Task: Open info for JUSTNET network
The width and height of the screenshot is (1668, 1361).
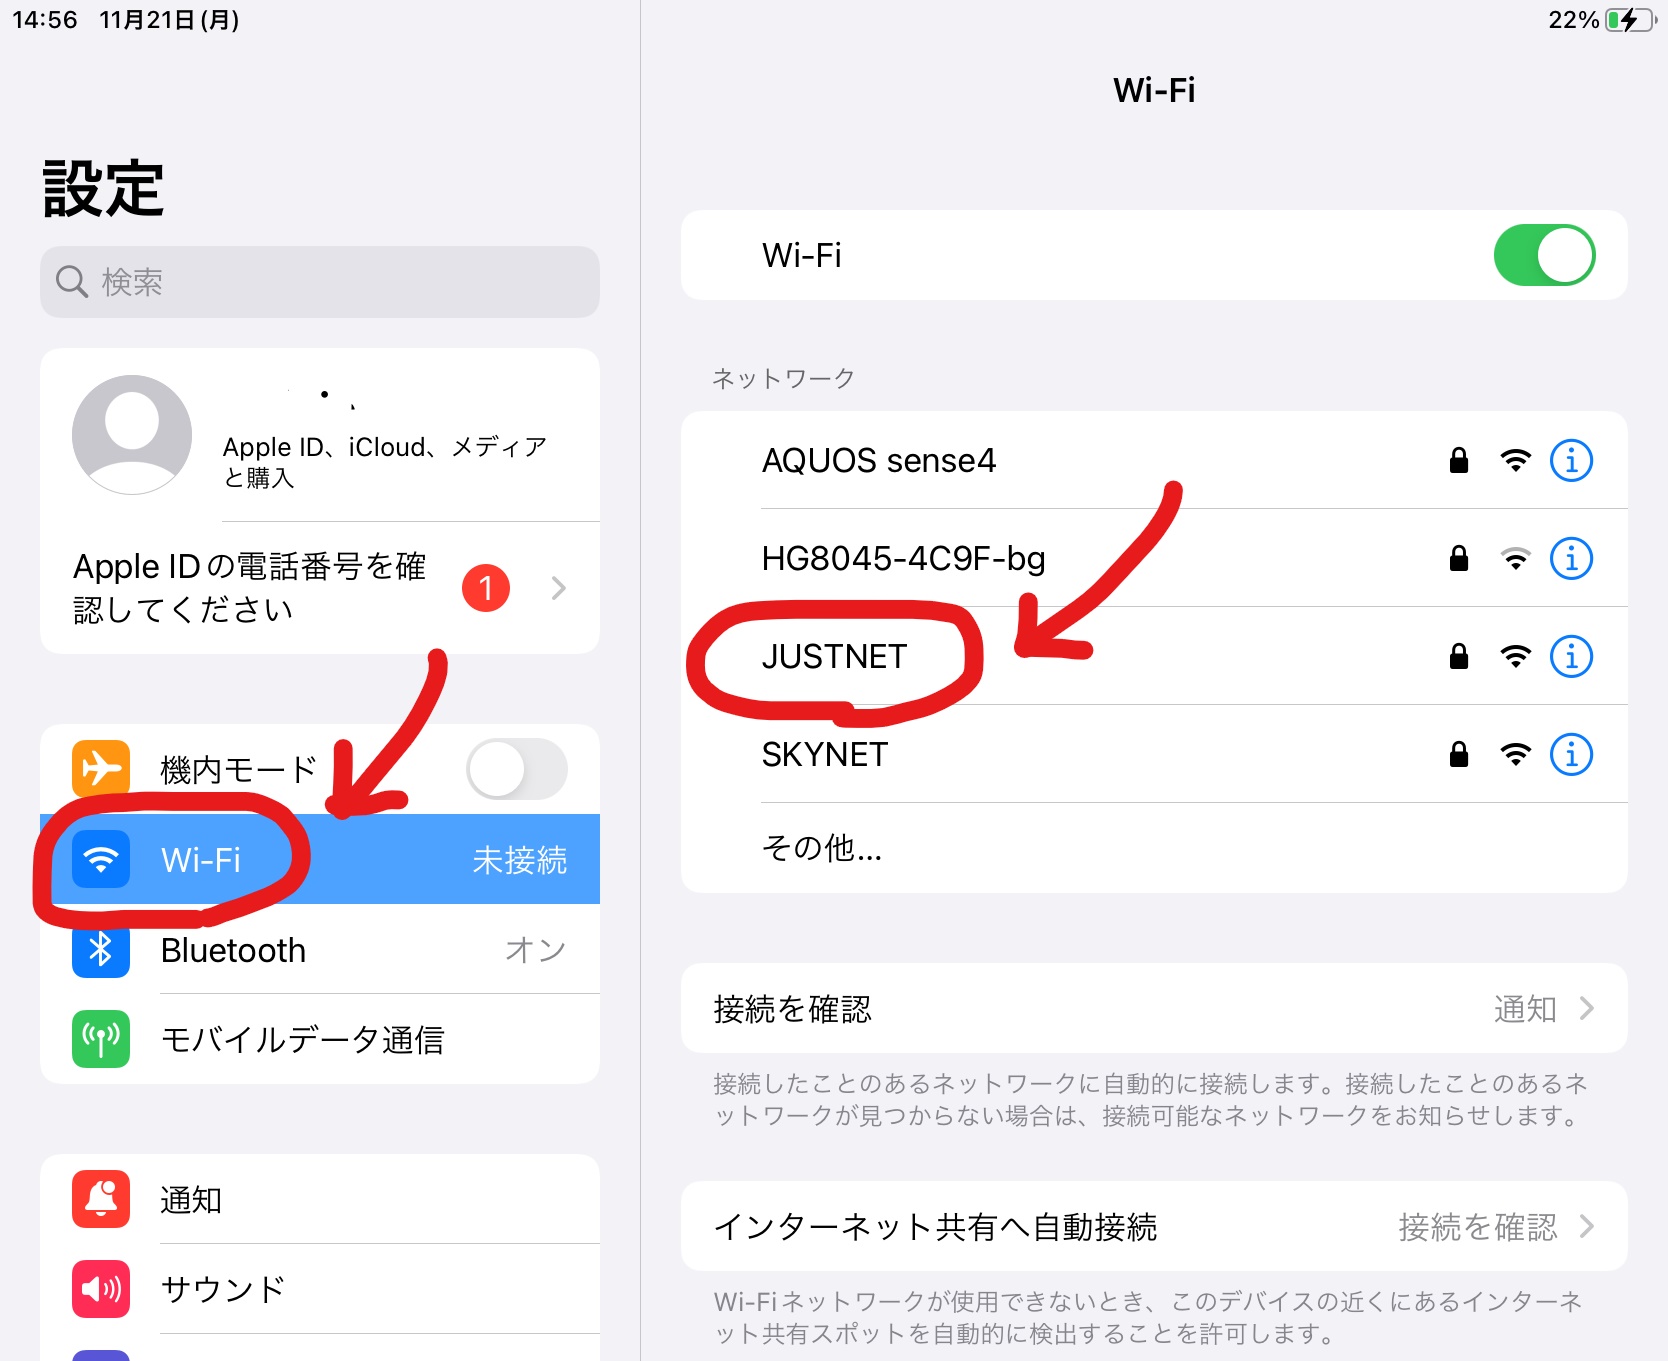Action: pyautogui.click(x=1571, y=657)
